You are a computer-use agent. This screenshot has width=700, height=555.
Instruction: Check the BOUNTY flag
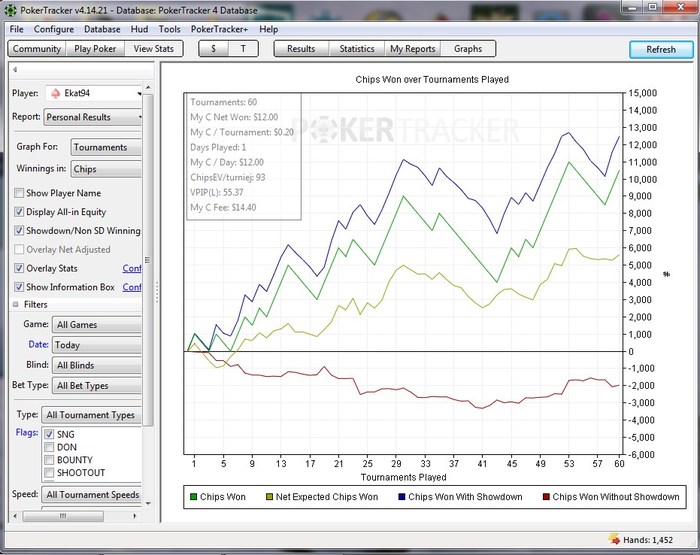pyautogui.click(x=49, y=460)
